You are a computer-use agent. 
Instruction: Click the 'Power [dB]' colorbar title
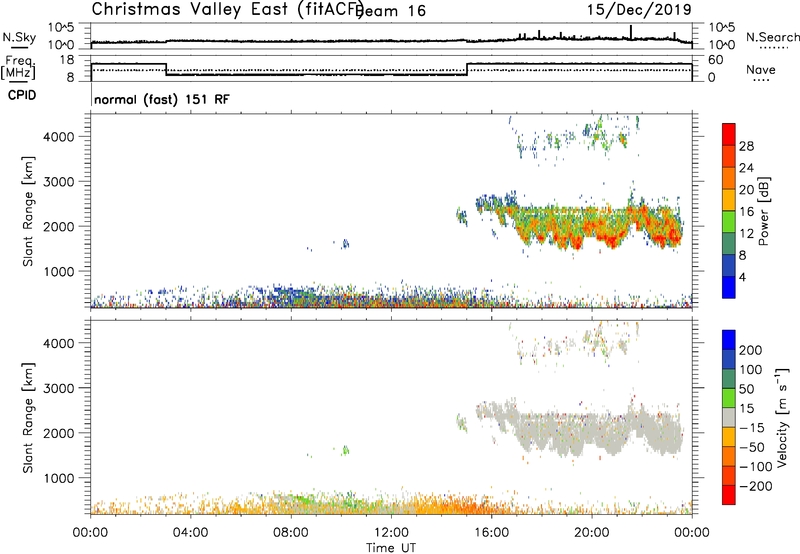click(x=764, y=211)
